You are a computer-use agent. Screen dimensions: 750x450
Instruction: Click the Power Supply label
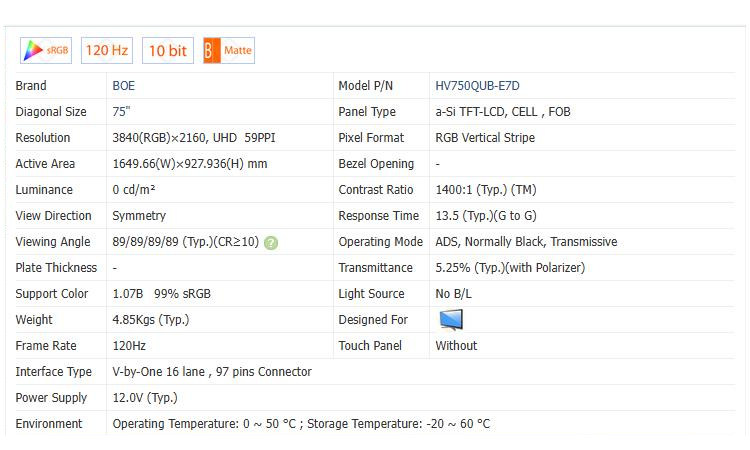(x=51, y=397)
